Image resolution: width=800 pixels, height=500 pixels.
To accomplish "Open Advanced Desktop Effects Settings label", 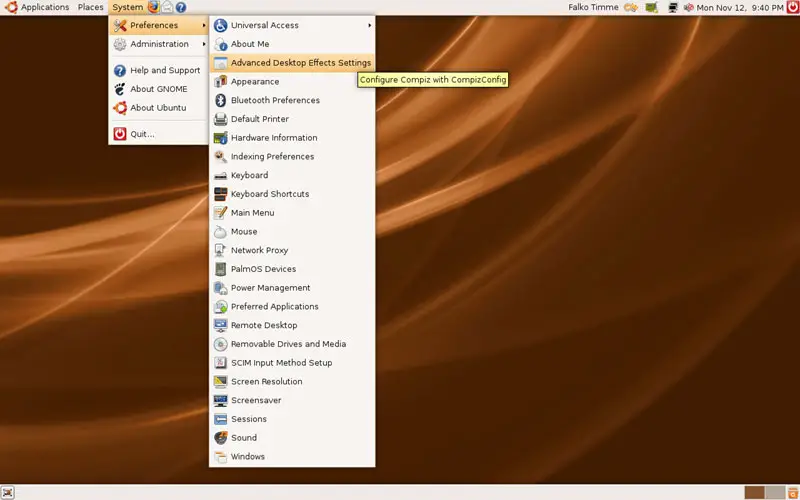I will [x=301, y=63].
